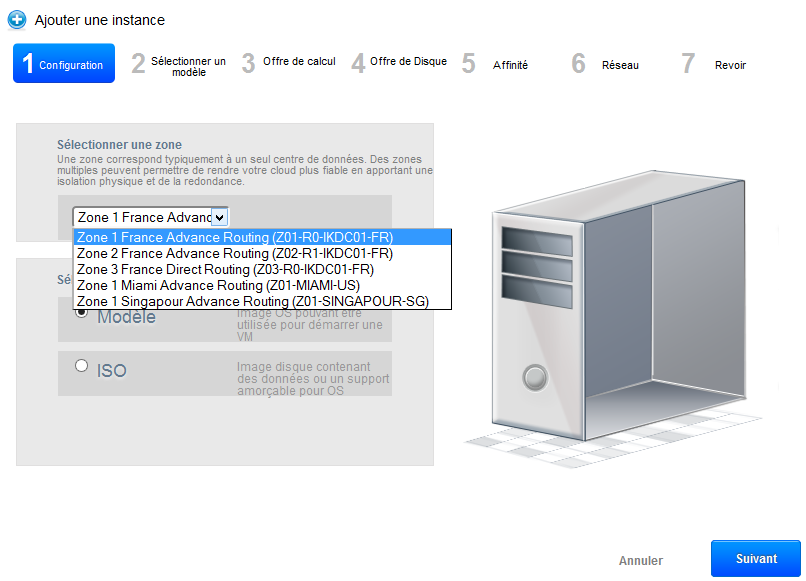The width and height of the screenshot is (806, 581).
Task: Pick Zone 3 France Direct Routing
Action: click(225, 270)
